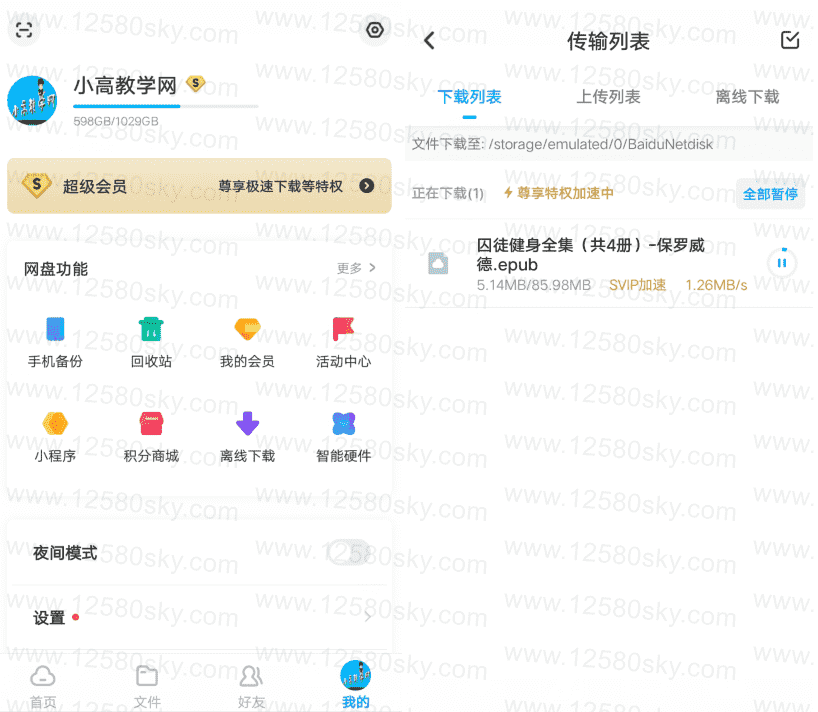Go back from 传输列表

click(429, 40)
